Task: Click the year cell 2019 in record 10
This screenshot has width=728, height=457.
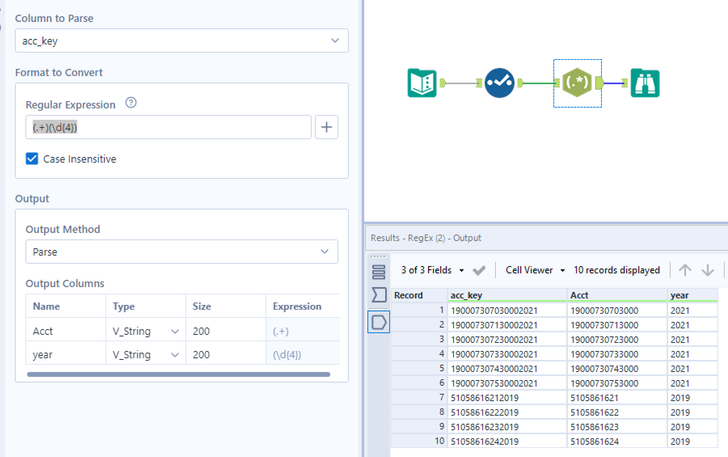Action: point(693,441)
